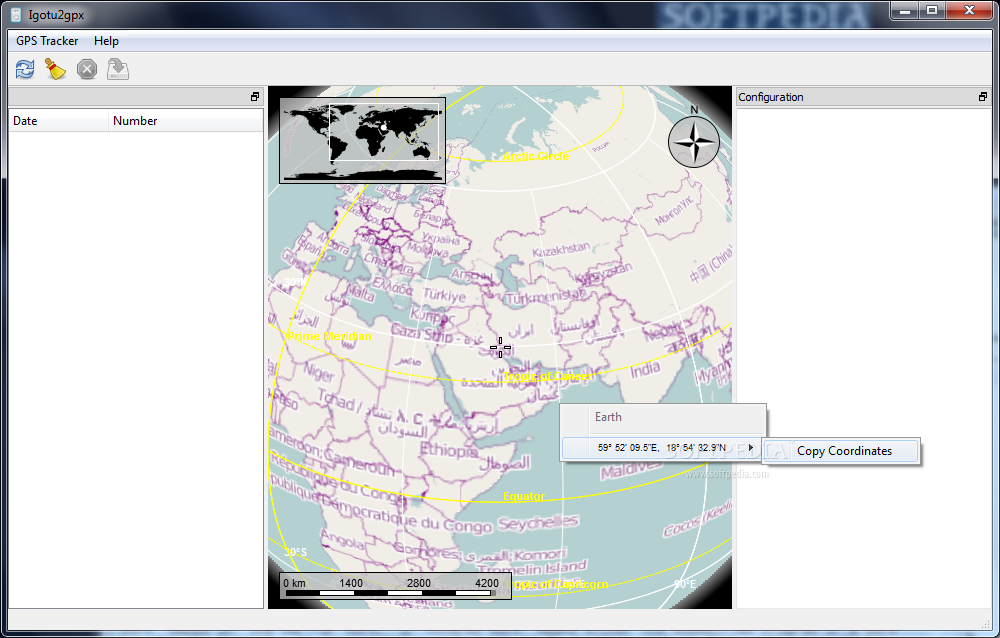Click the Configuration panel title
The height and width of the screenshot is (638, 1000).
(x=770, y=97)
